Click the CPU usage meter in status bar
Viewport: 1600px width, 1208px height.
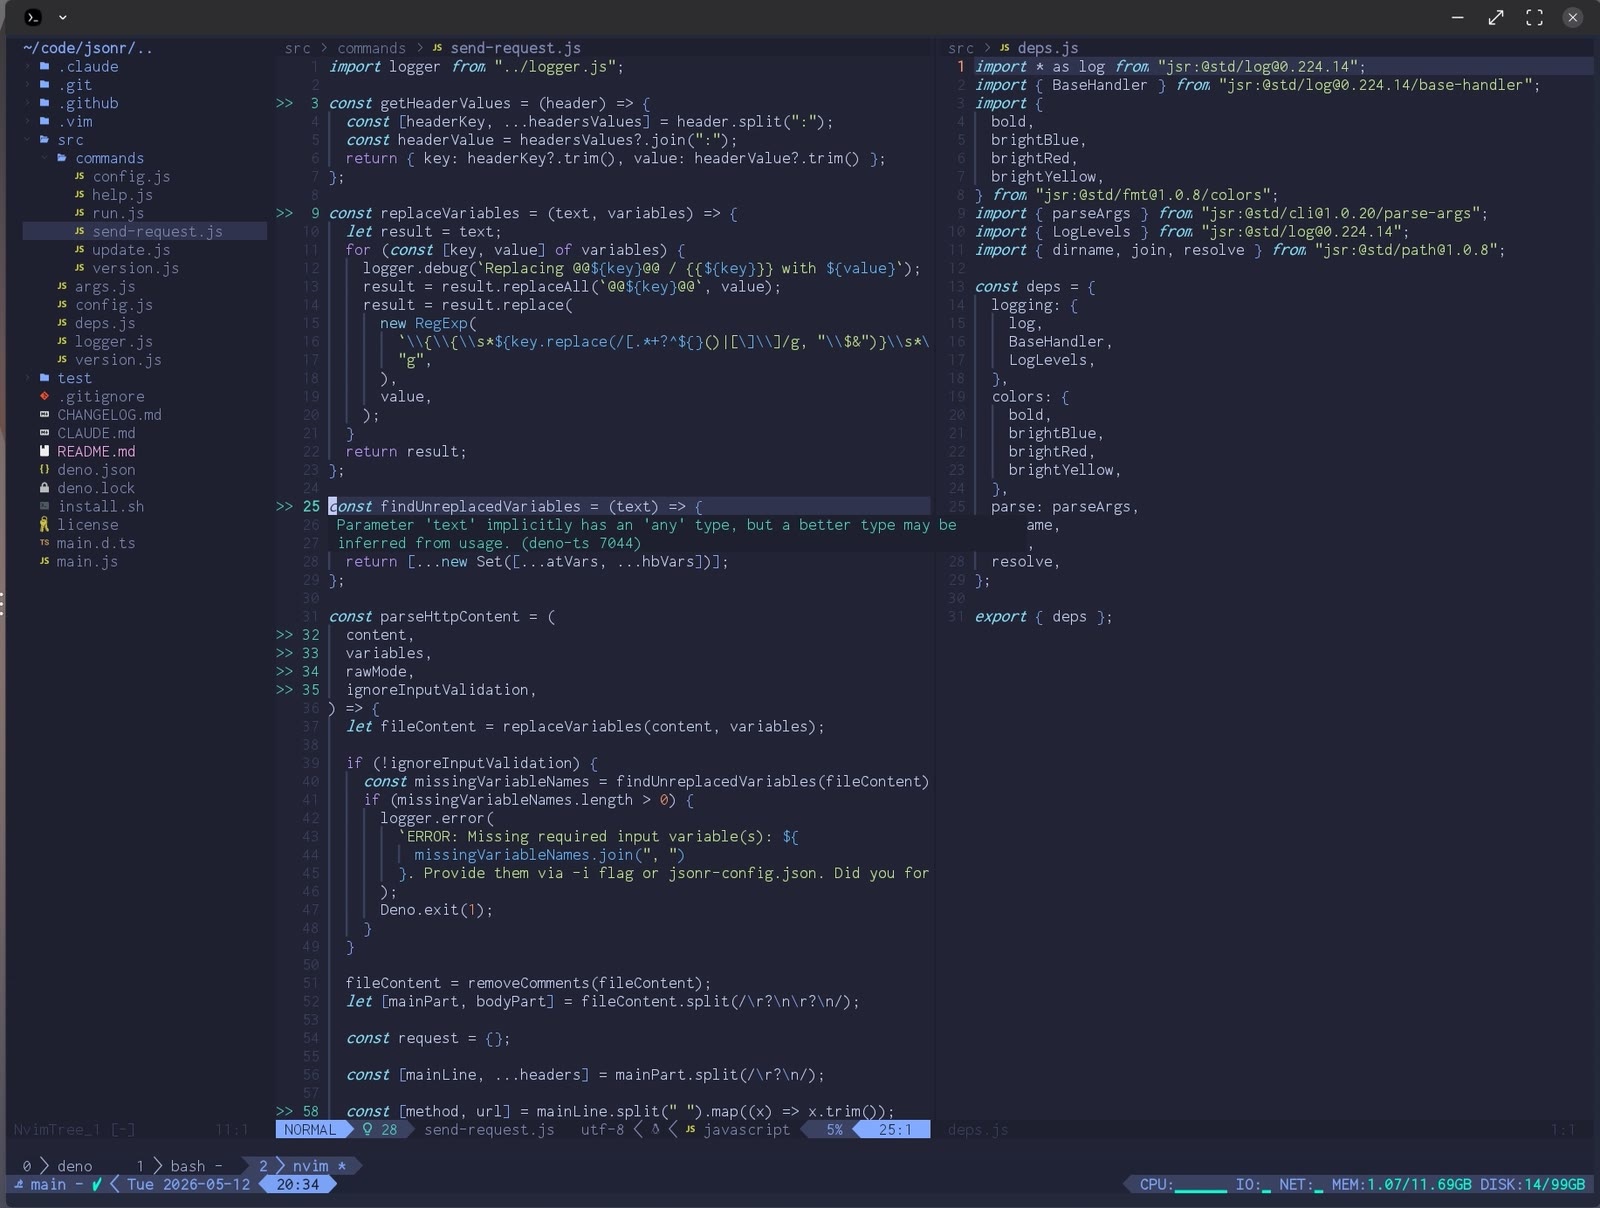[1183, 1184]
